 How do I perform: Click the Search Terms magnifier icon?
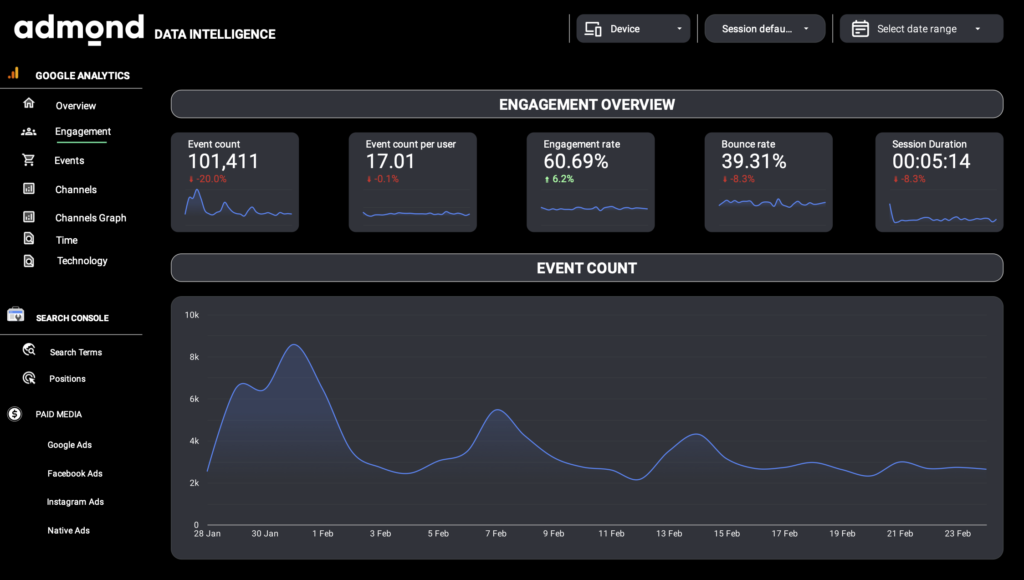pyautogui.click(x=29, y=351)
